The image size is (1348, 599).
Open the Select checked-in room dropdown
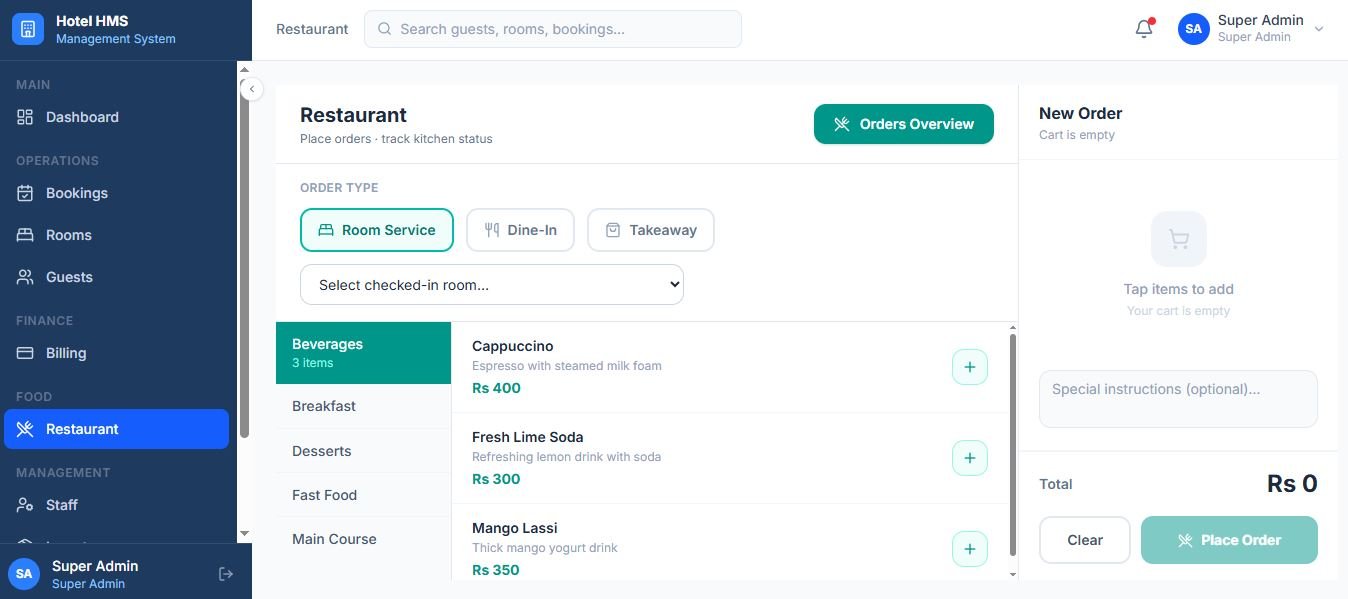(492, 285)
